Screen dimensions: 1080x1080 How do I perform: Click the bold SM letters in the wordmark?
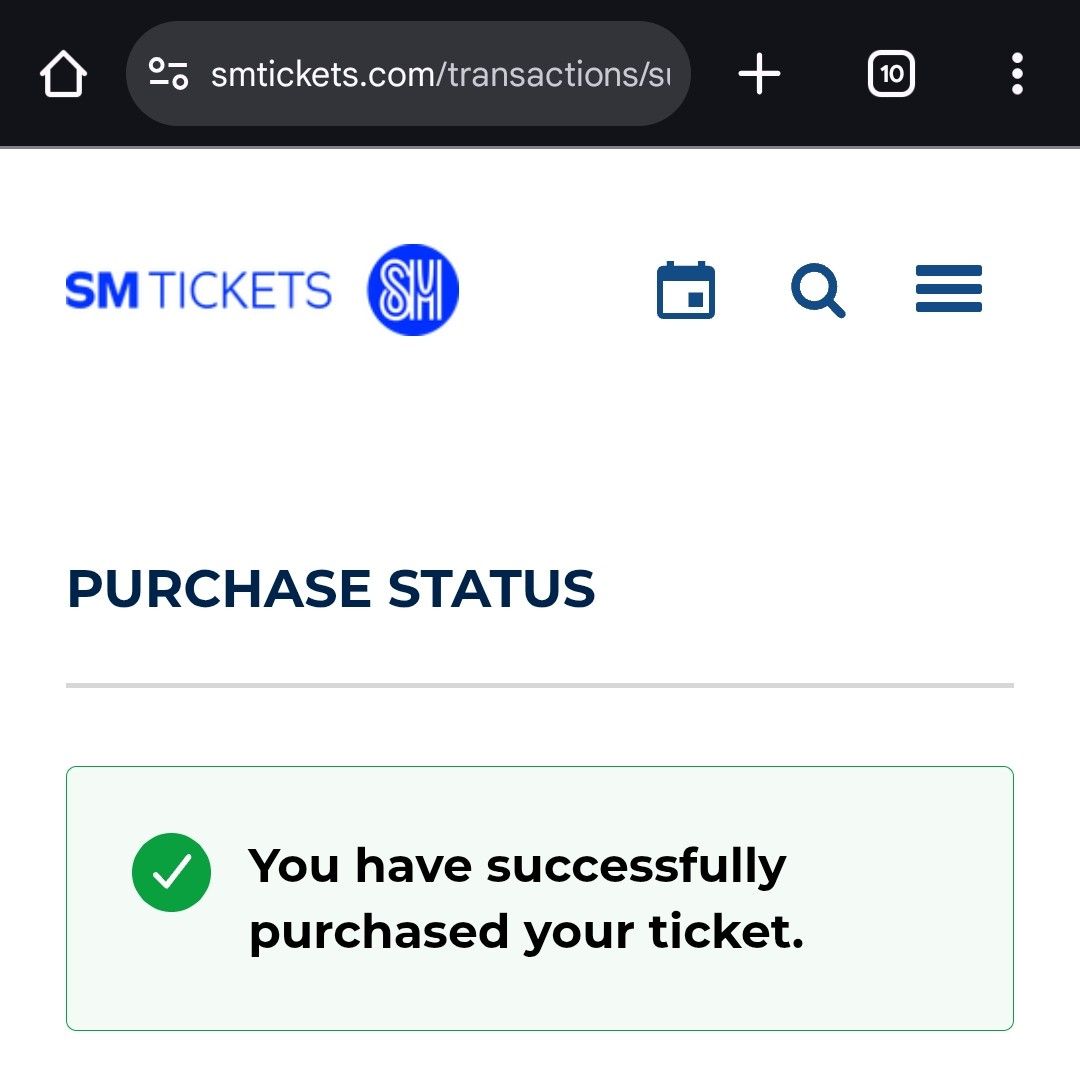tap(102, 291)
